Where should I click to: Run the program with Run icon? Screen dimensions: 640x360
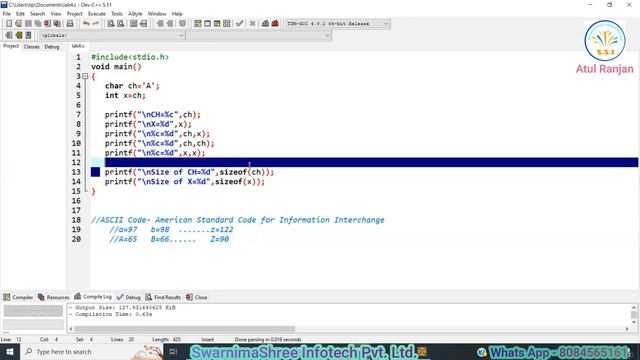tap(207, 24)
